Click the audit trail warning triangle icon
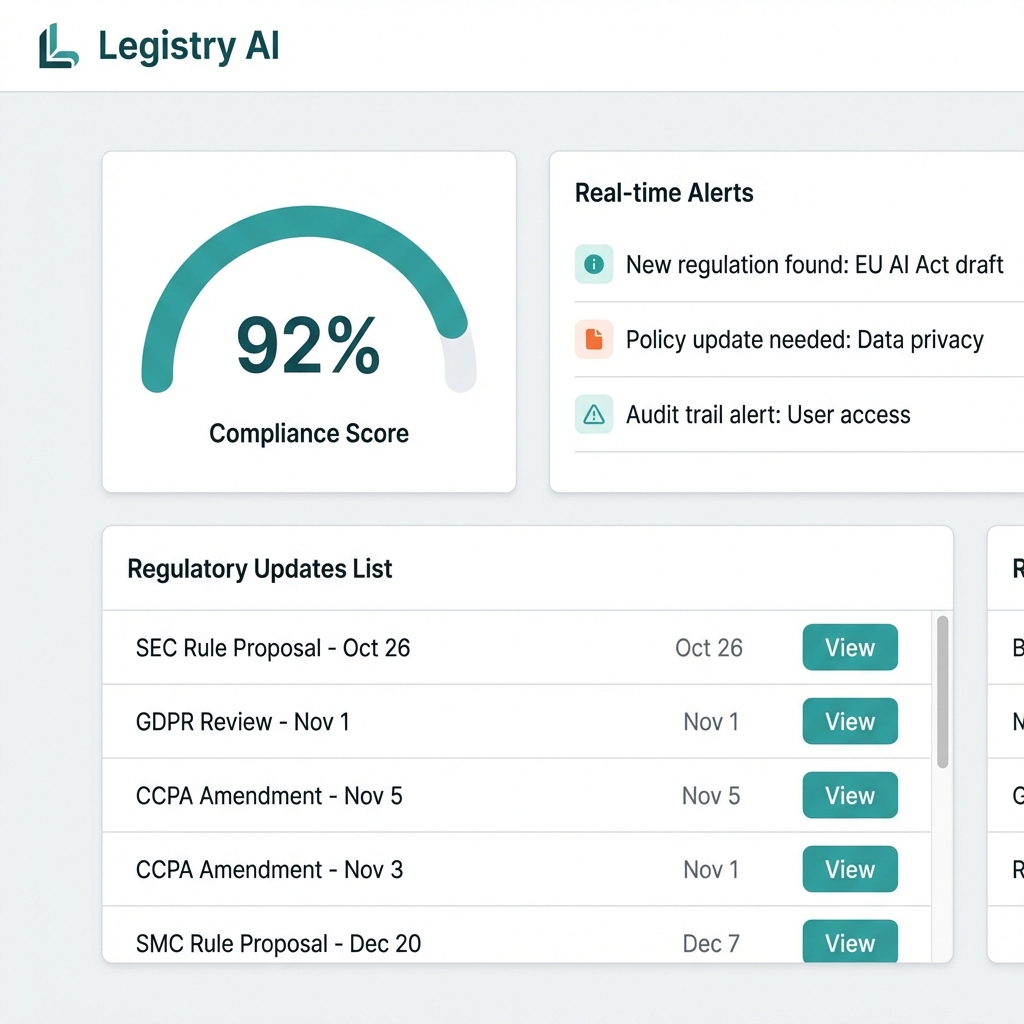 coord(594,414)
